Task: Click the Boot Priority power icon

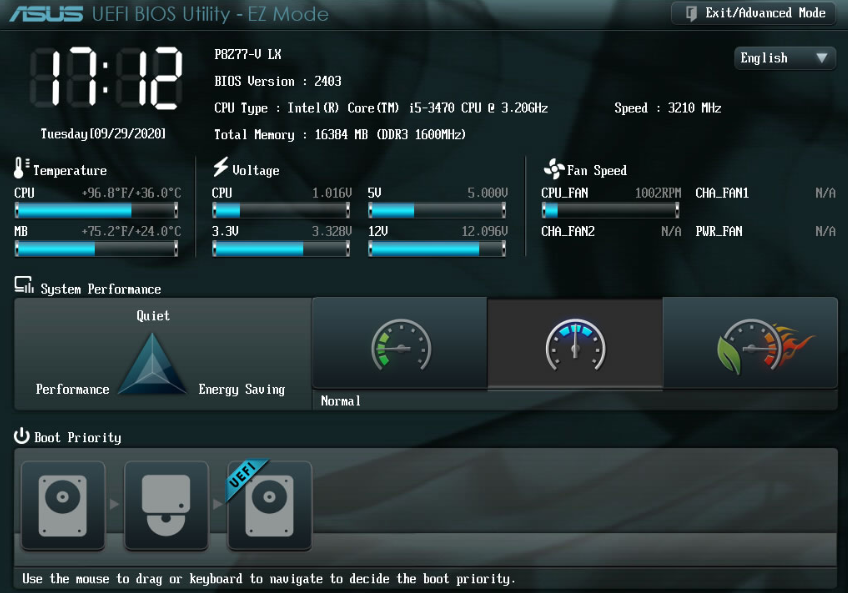Action: coord(22,436)
